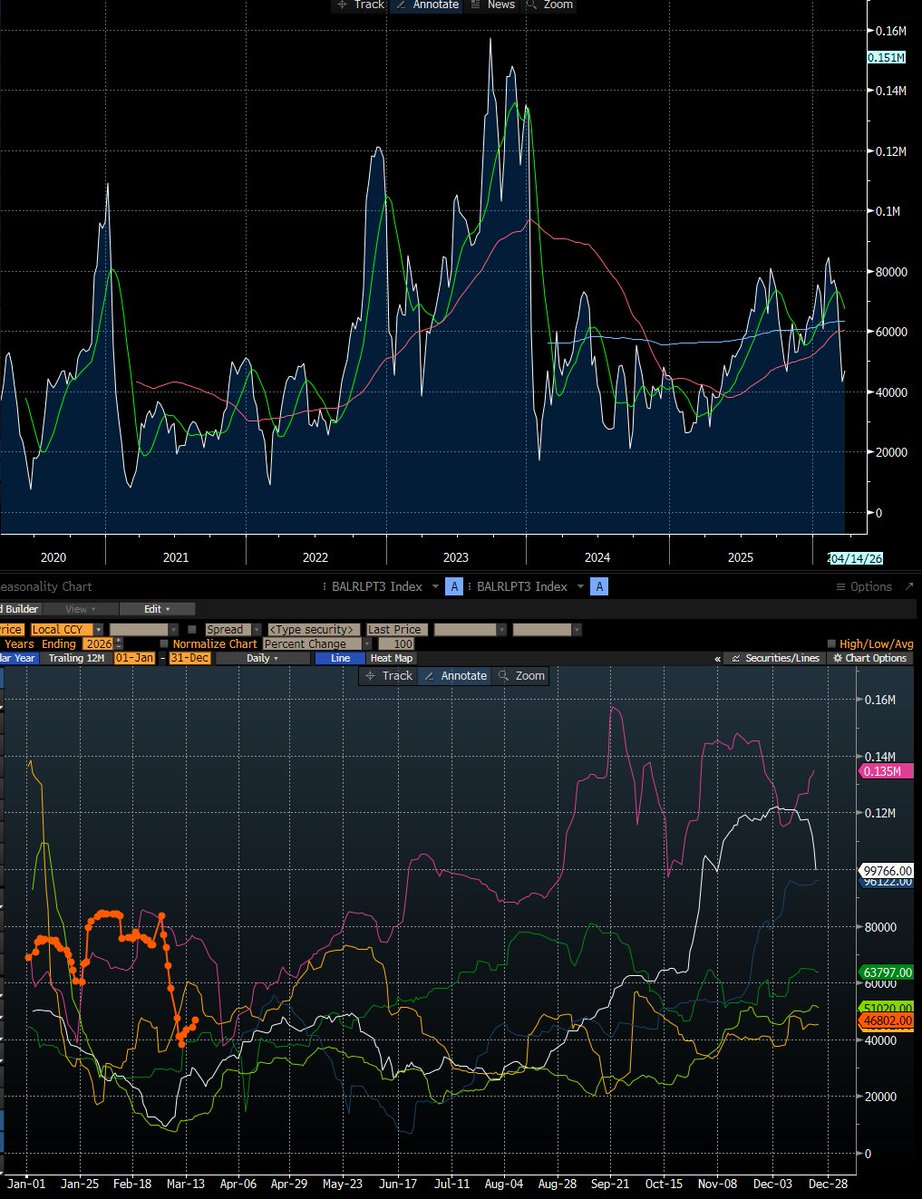The width and height of the screenshot is (922, 1199).
Task: Switch to Heat Map view
Action: (391, 658)
